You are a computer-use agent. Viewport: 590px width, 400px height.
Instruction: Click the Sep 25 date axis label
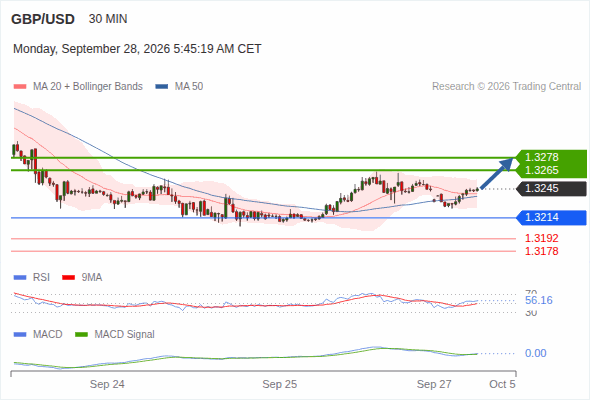(x=280, y=385)
